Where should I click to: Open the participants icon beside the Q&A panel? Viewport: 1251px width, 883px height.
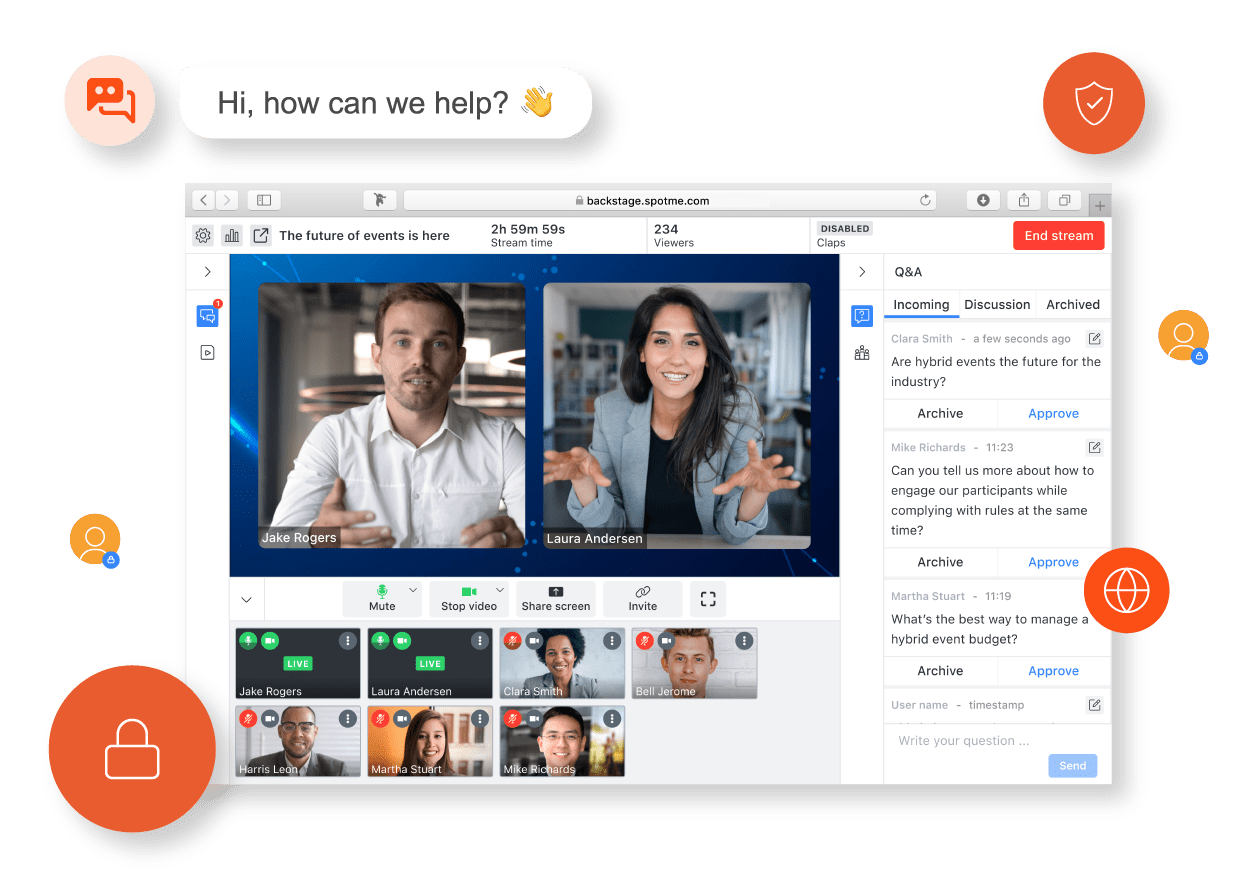point(862,353)
